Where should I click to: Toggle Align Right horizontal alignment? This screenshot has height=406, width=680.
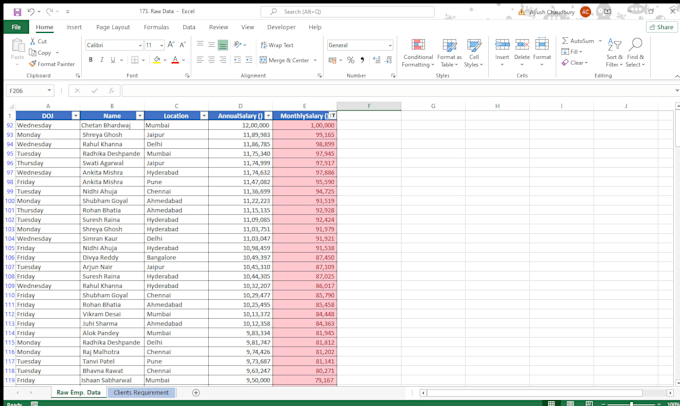click(x=222, y=60)
